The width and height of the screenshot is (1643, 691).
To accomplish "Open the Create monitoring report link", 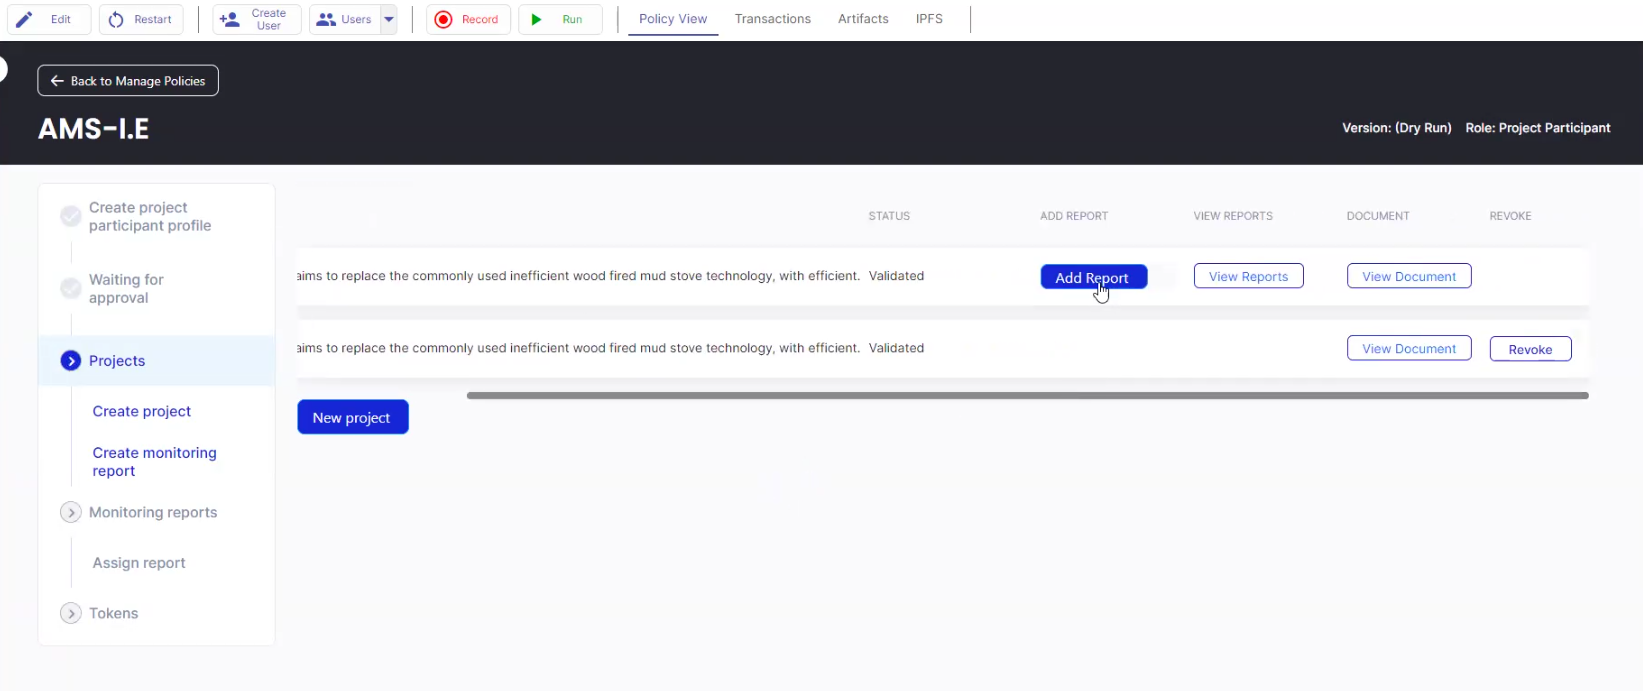I will tap(154, 462).
